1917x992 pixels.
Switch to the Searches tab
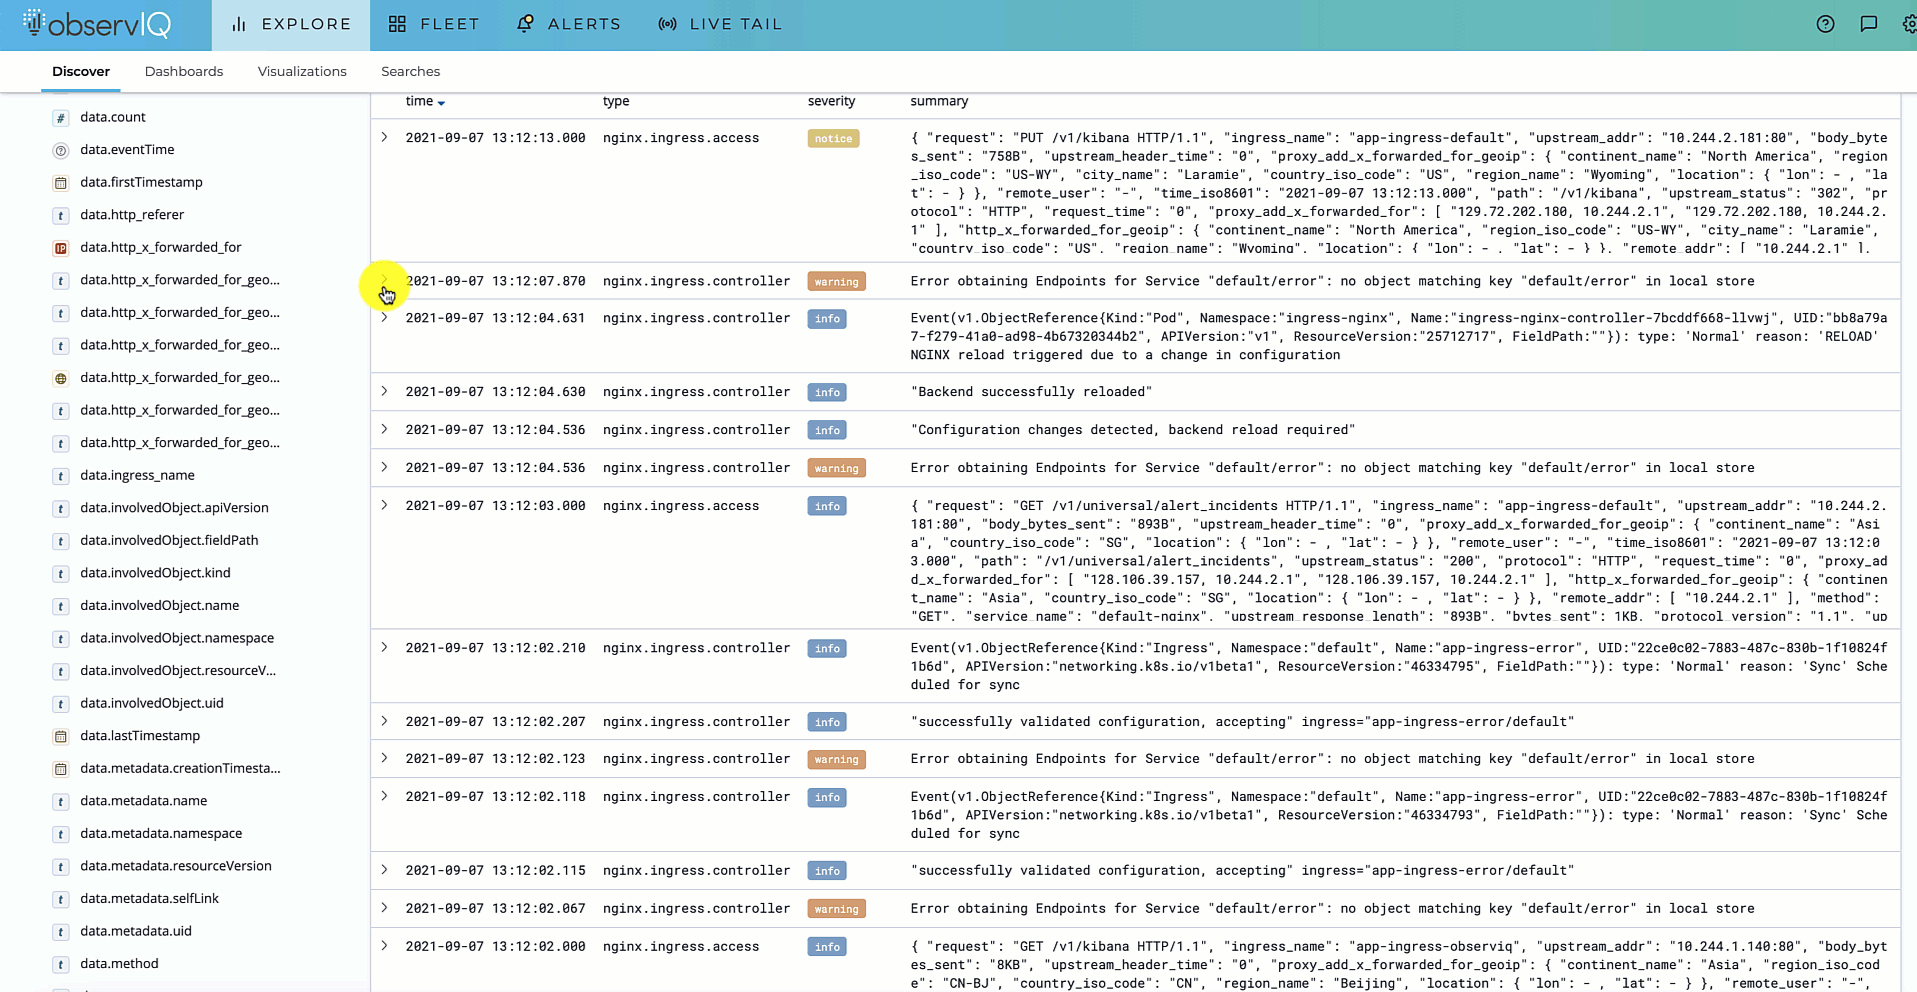tap(410, 71)
